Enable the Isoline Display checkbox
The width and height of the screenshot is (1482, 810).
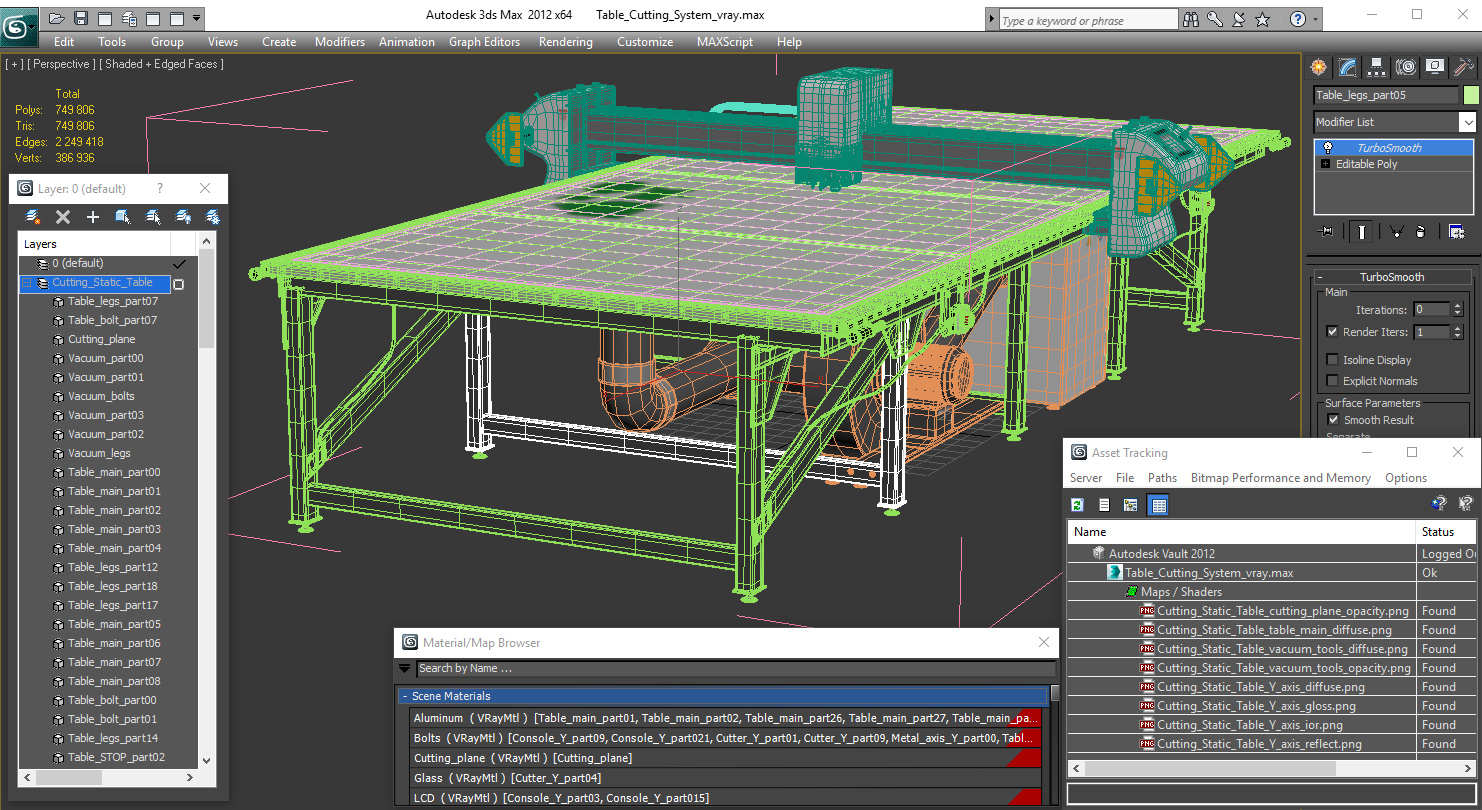[1332, 360]
